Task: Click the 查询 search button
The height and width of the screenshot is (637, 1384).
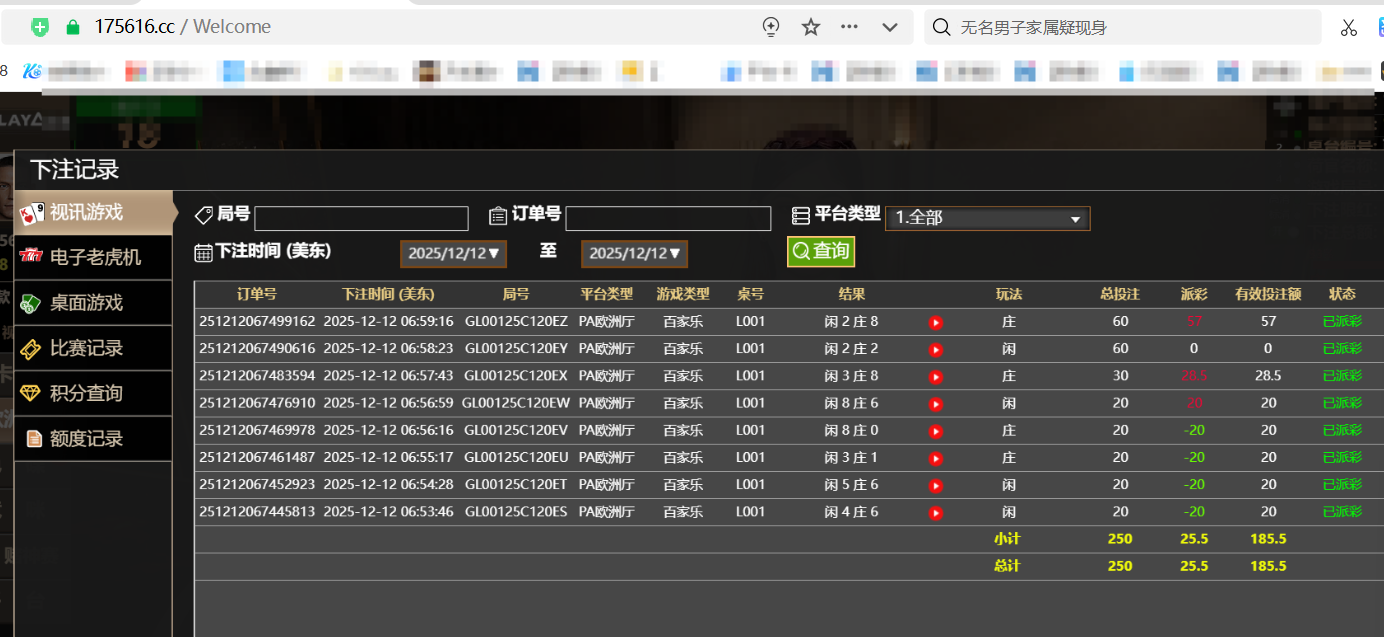Action: [820, 252]
